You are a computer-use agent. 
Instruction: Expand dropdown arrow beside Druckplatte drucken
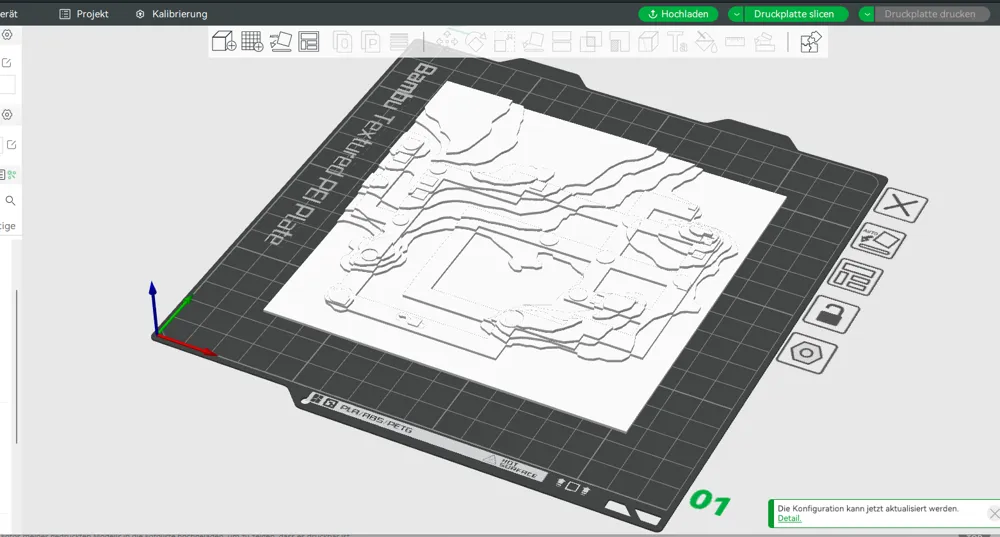click(867, 14)
